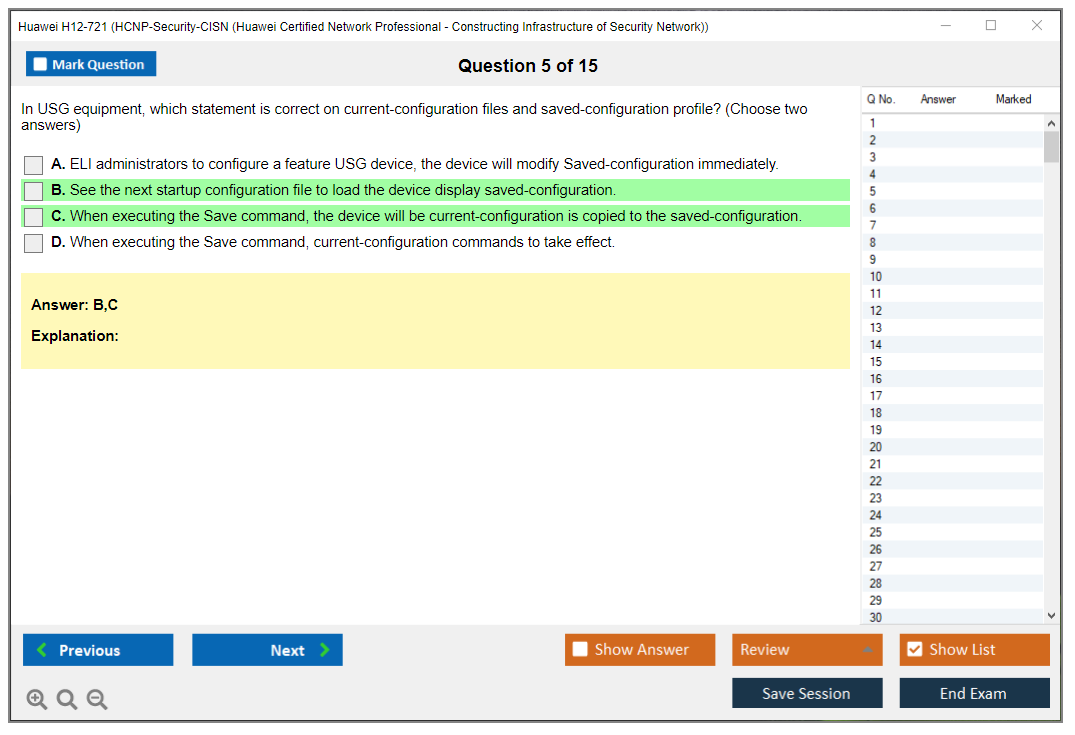Check the answer D option box
The width and height of the screenshot is (1075, 735).
33,243
